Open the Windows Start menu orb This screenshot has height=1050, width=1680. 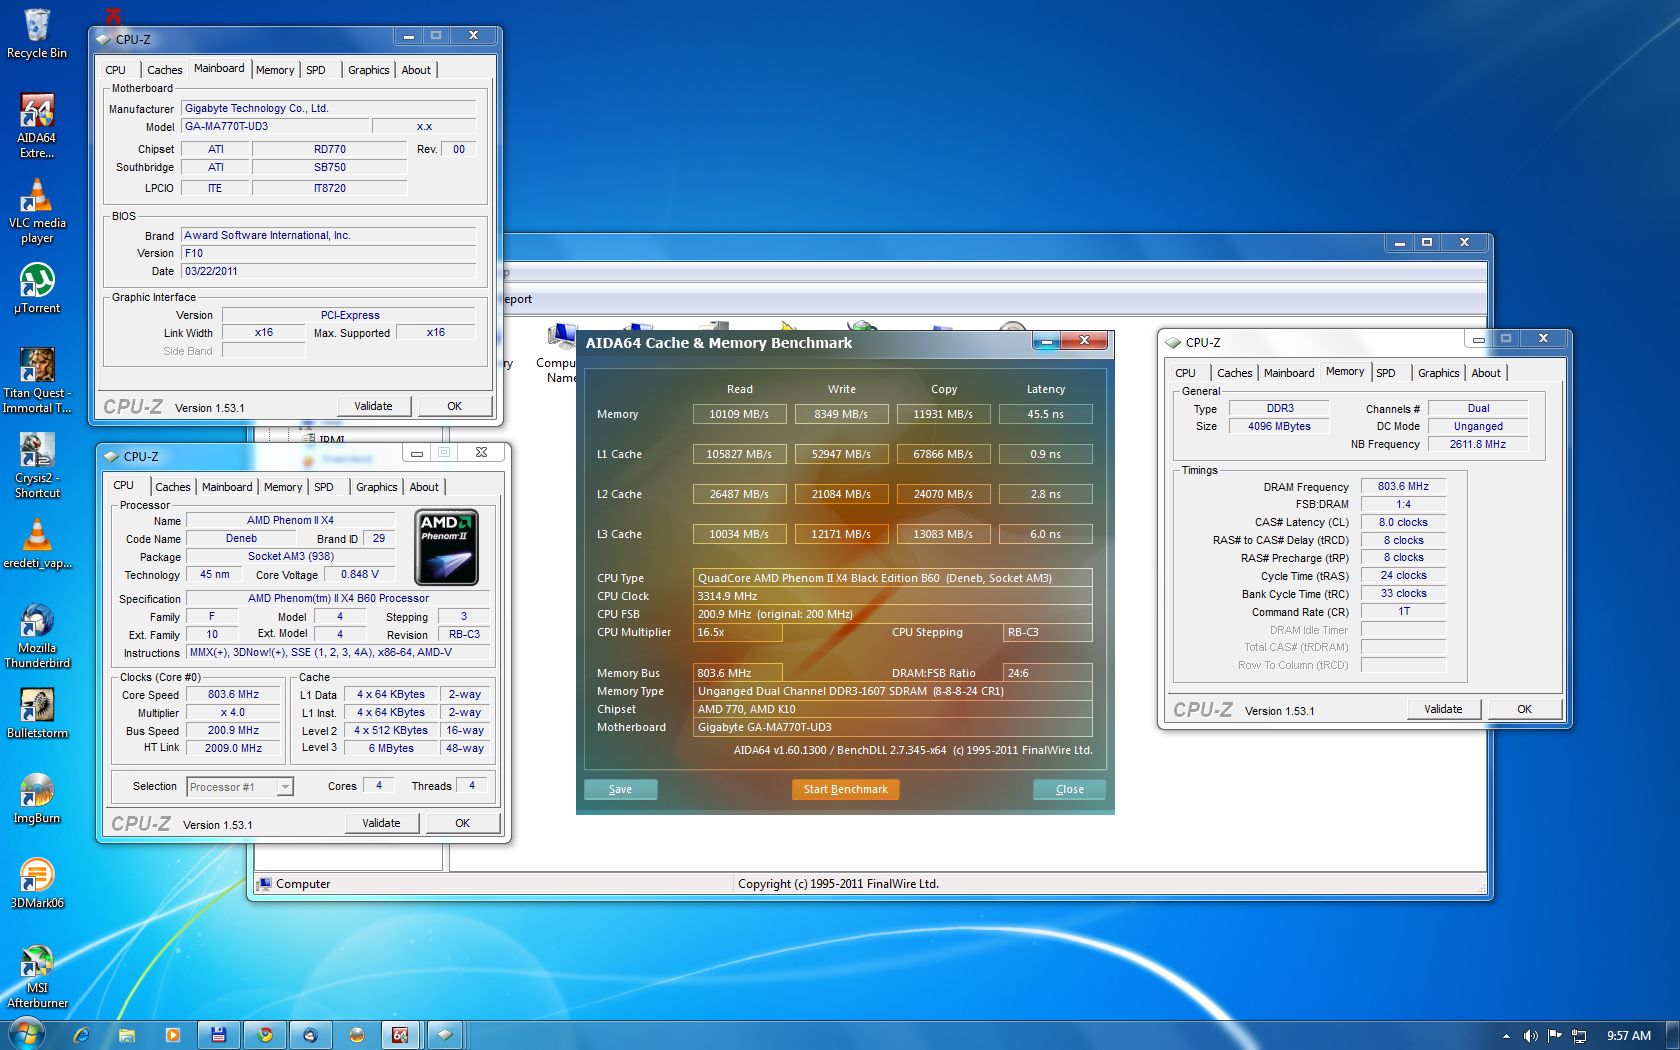pos(25,1035)
